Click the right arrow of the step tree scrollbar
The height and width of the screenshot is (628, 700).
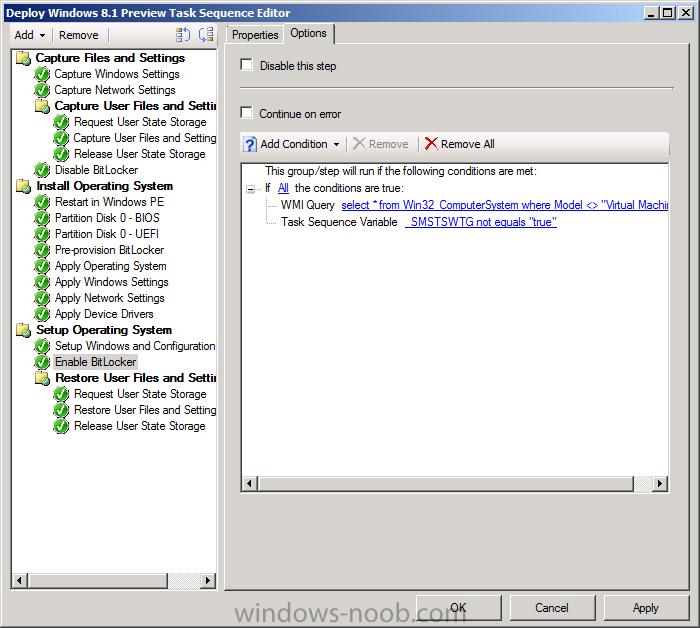[207, 580]
